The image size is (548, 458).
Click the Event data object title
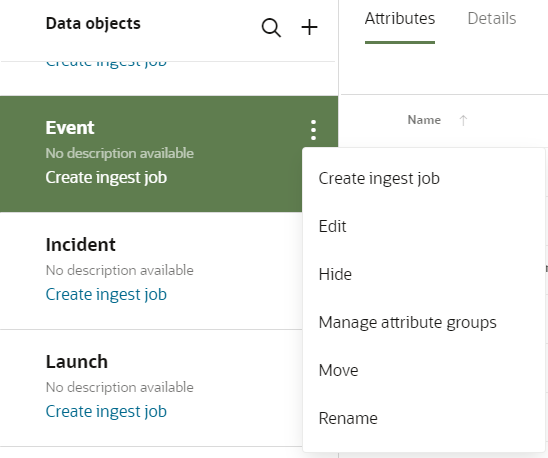70,128
